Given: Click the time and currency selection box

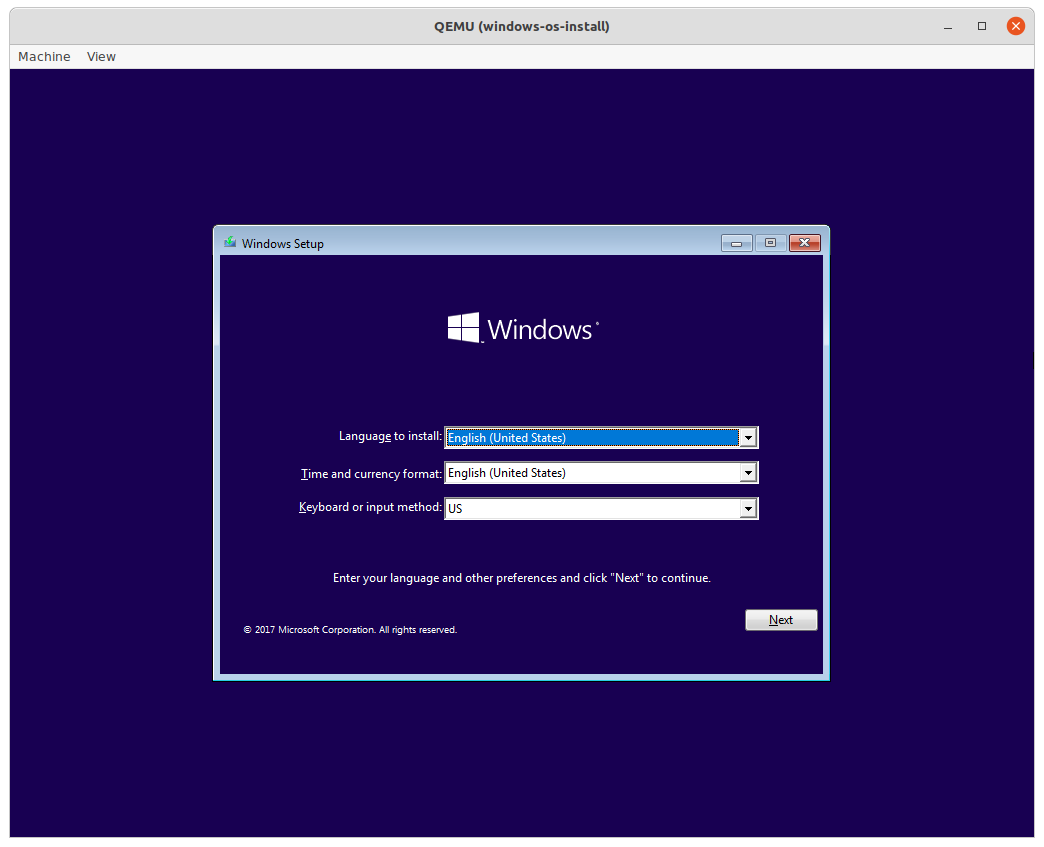Looking at the screenshot, I should click(590, 472).
